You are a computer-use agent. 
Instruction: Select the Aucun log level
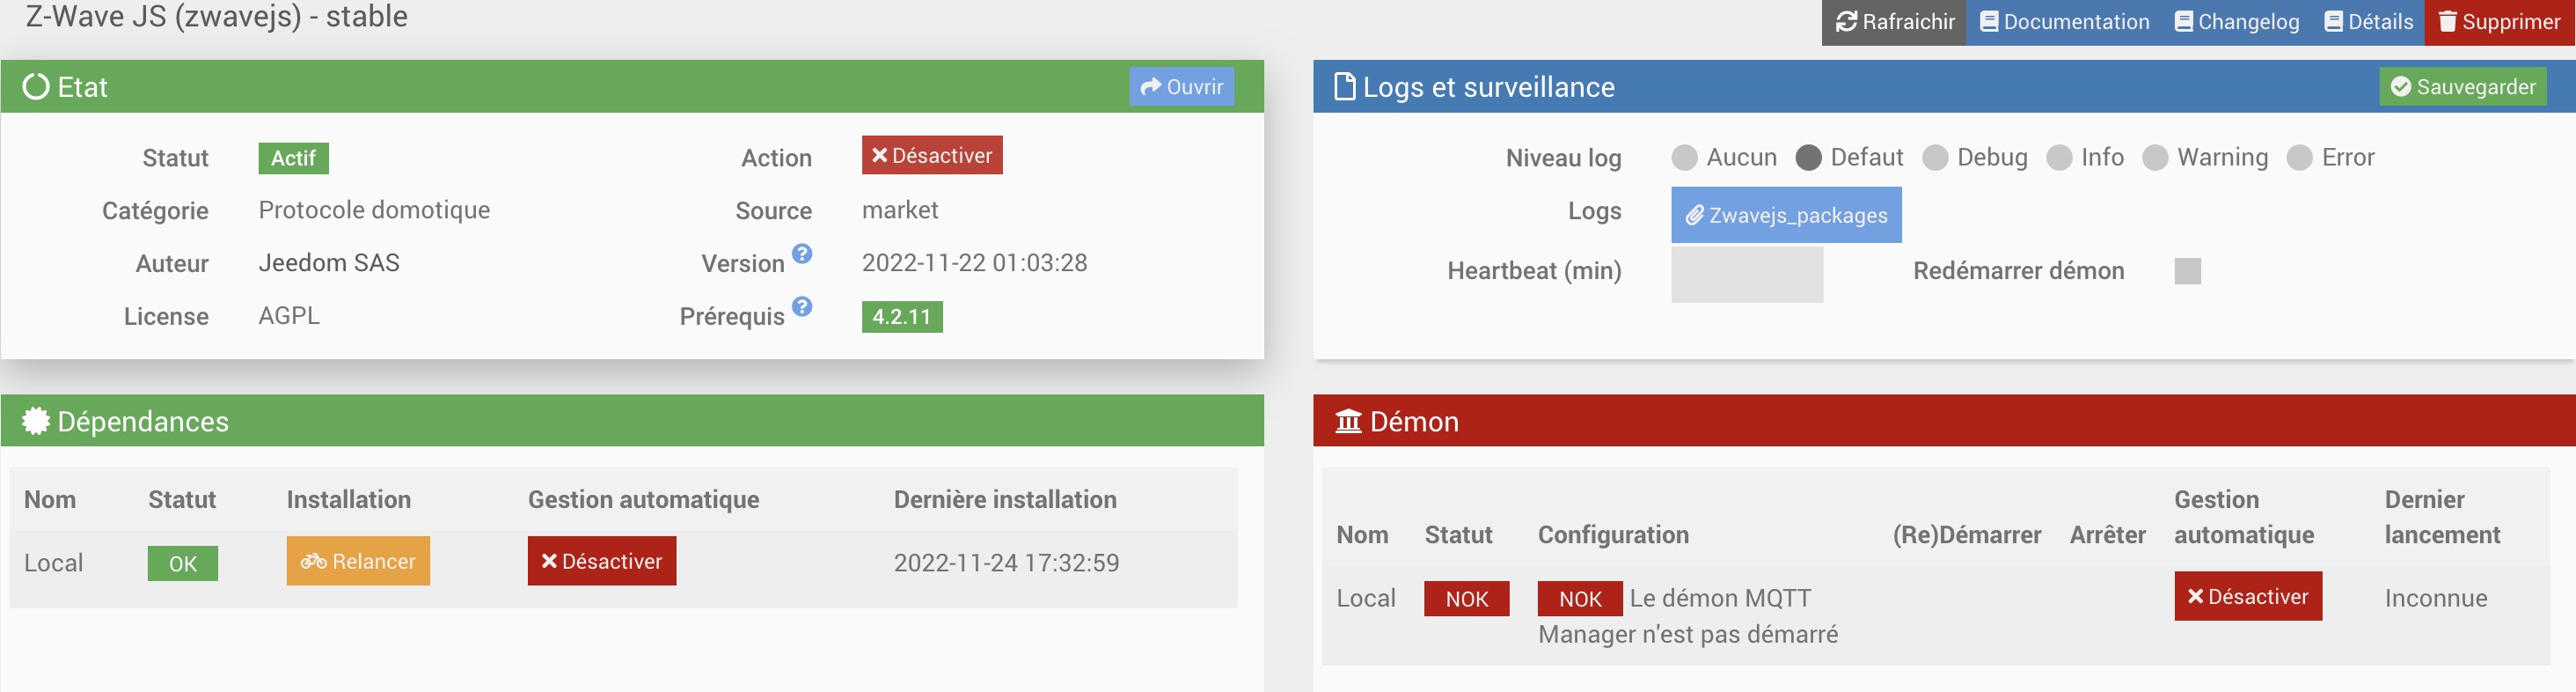pos(1685,158)
